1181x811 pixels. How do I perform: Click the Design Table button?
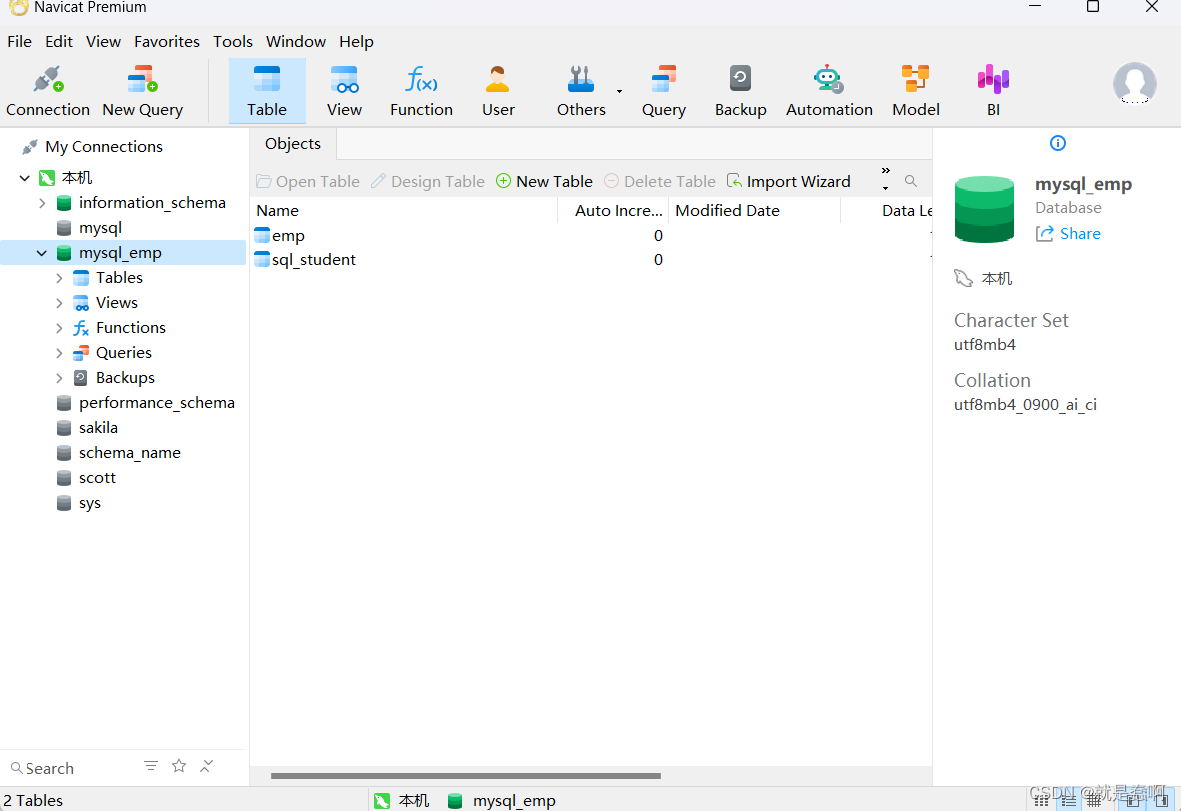(x=428, y=181)
